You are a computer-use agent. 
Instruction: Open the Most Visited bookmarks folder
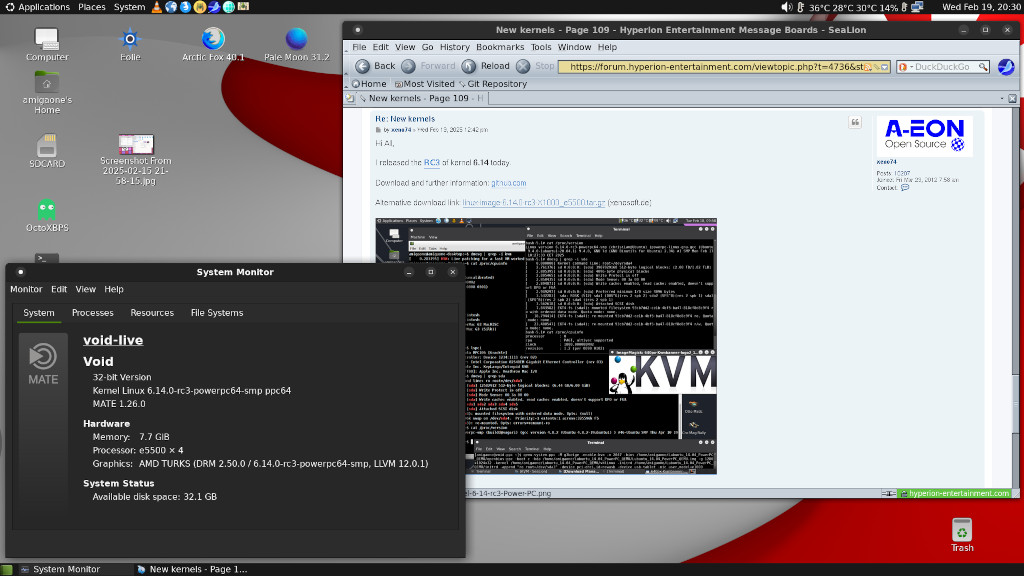coord(424,84)
